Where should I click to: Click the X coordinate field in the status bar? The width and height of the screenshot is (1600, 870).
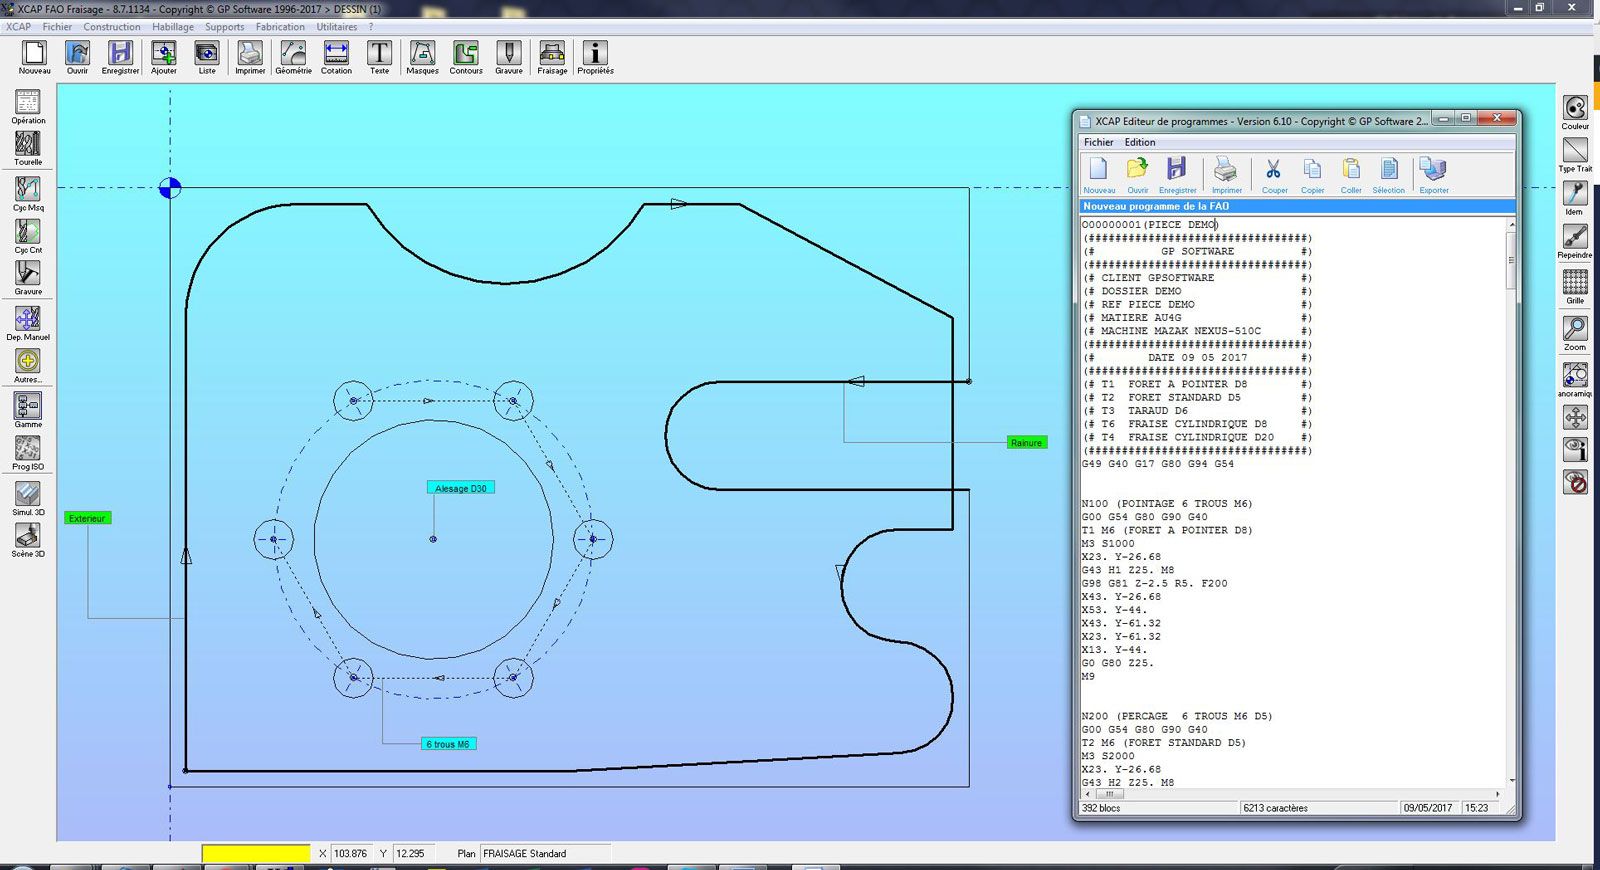pyautogui.click(x=351, y=853)
